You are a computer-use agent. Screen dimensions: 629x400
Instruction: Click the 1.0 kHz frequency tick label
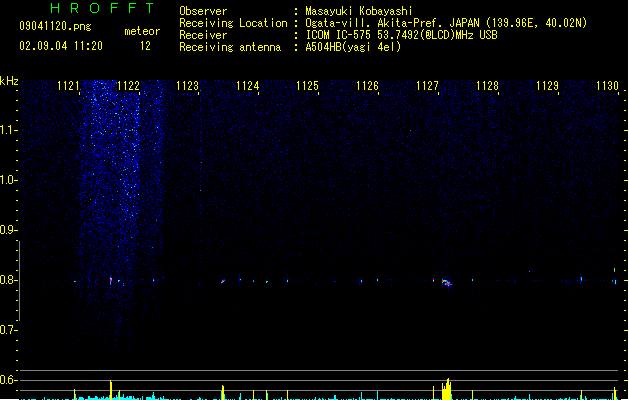(8, 180)
